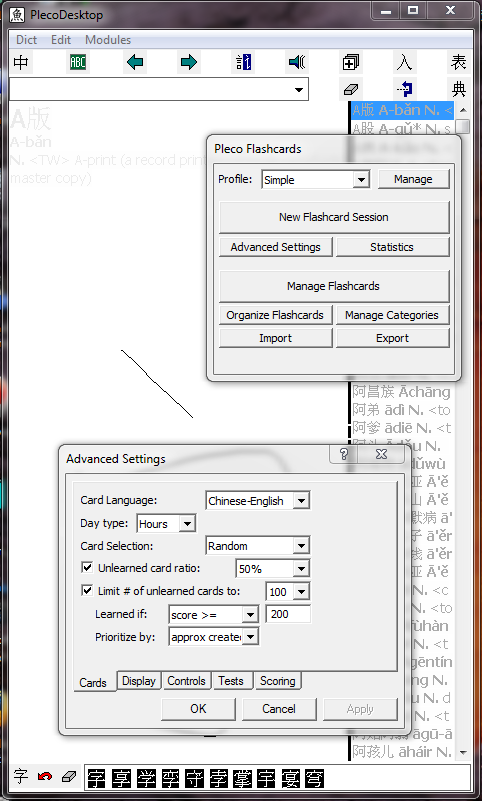The width and height of the screenshot is (482, 801).
Task: Click the eraser icon beside handwriting candidates
Action: coord(68,777)
